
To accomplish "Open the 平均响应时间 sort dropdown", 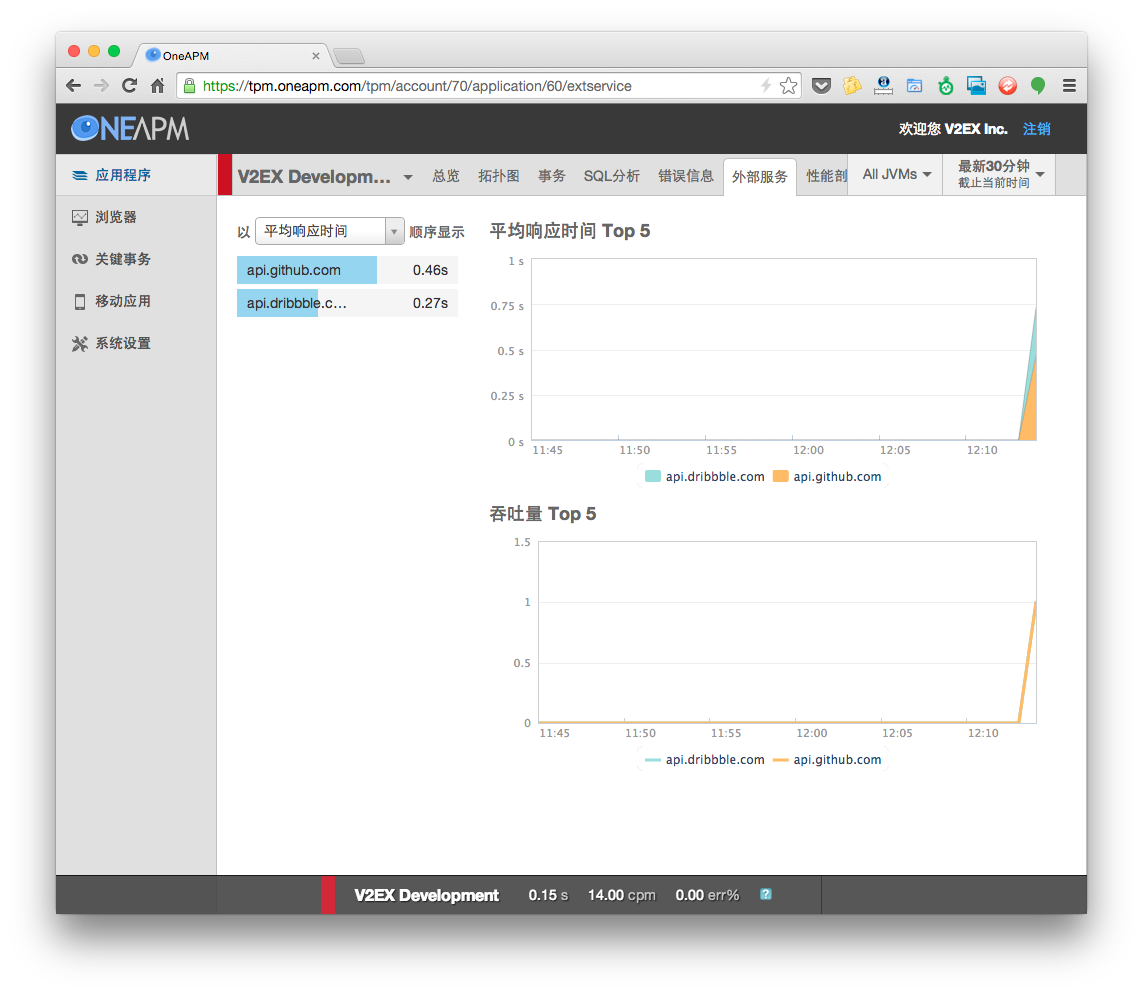I will point(329,231).
